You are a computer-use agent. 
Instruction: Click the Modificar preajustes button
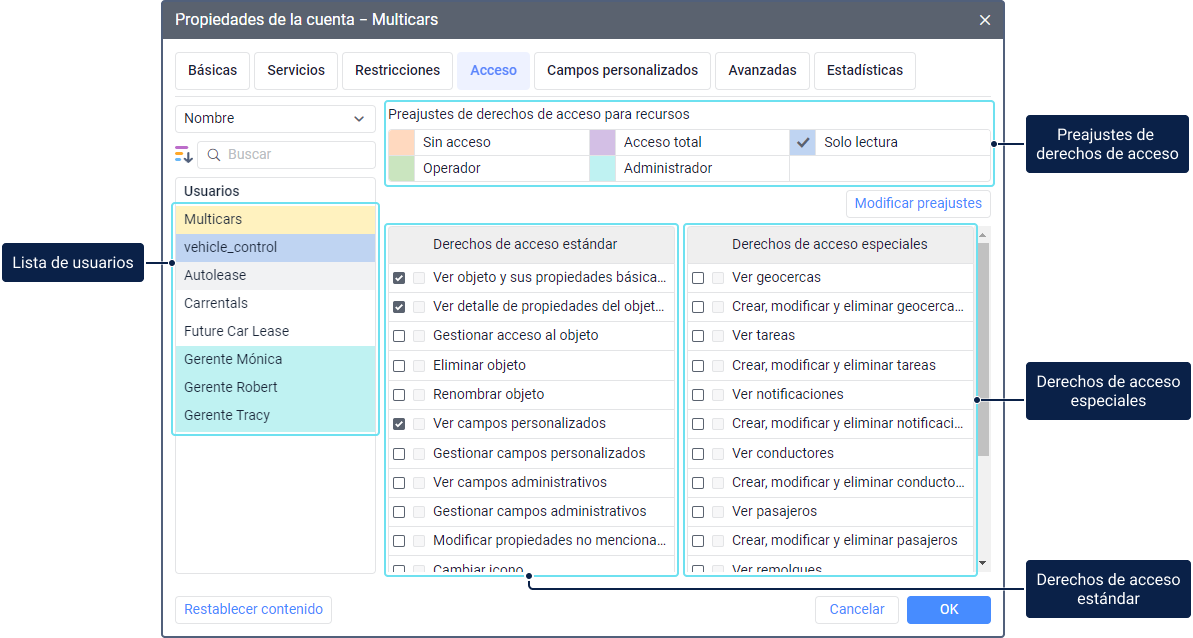point(918,203)
